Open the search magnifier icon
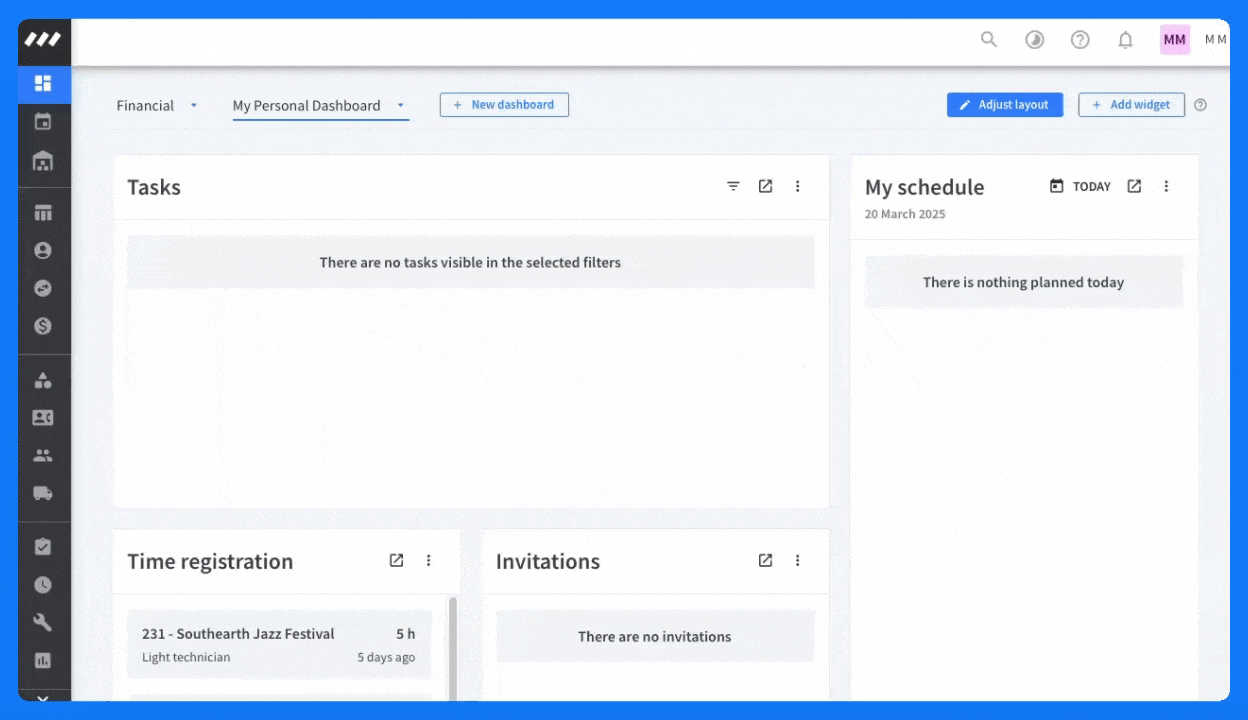Image resolution: width=1248 pixels, height=720 pixels. pos(988,40)
